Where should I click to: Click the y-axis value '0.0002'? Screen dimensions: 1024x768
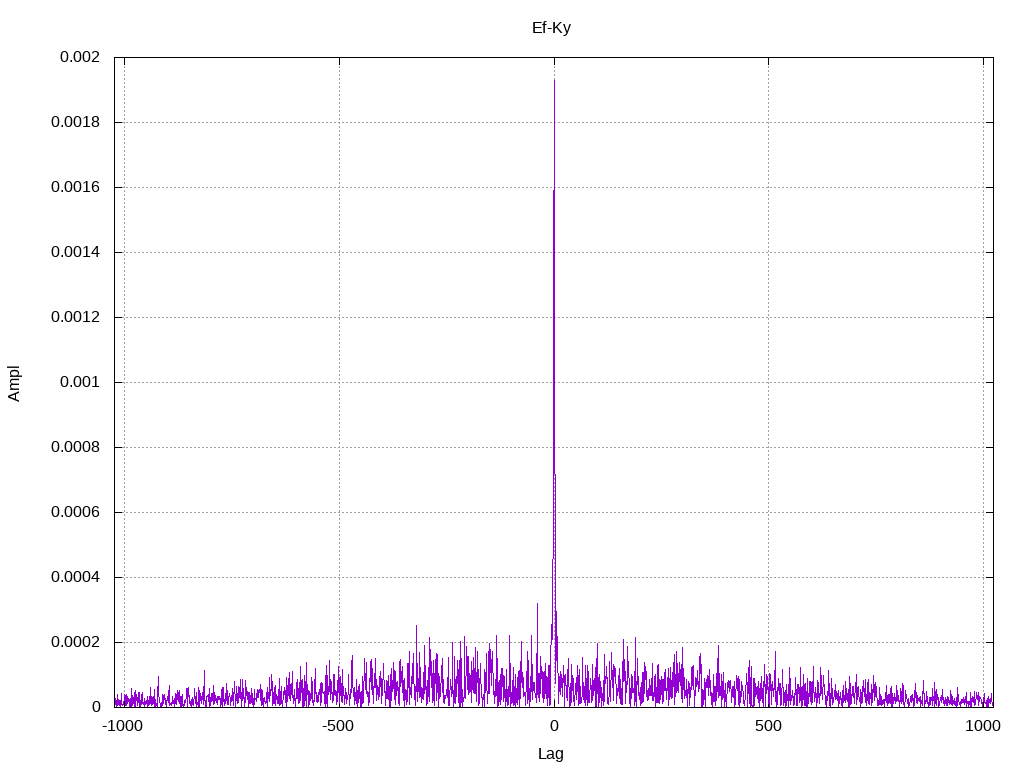coord(75,642)
